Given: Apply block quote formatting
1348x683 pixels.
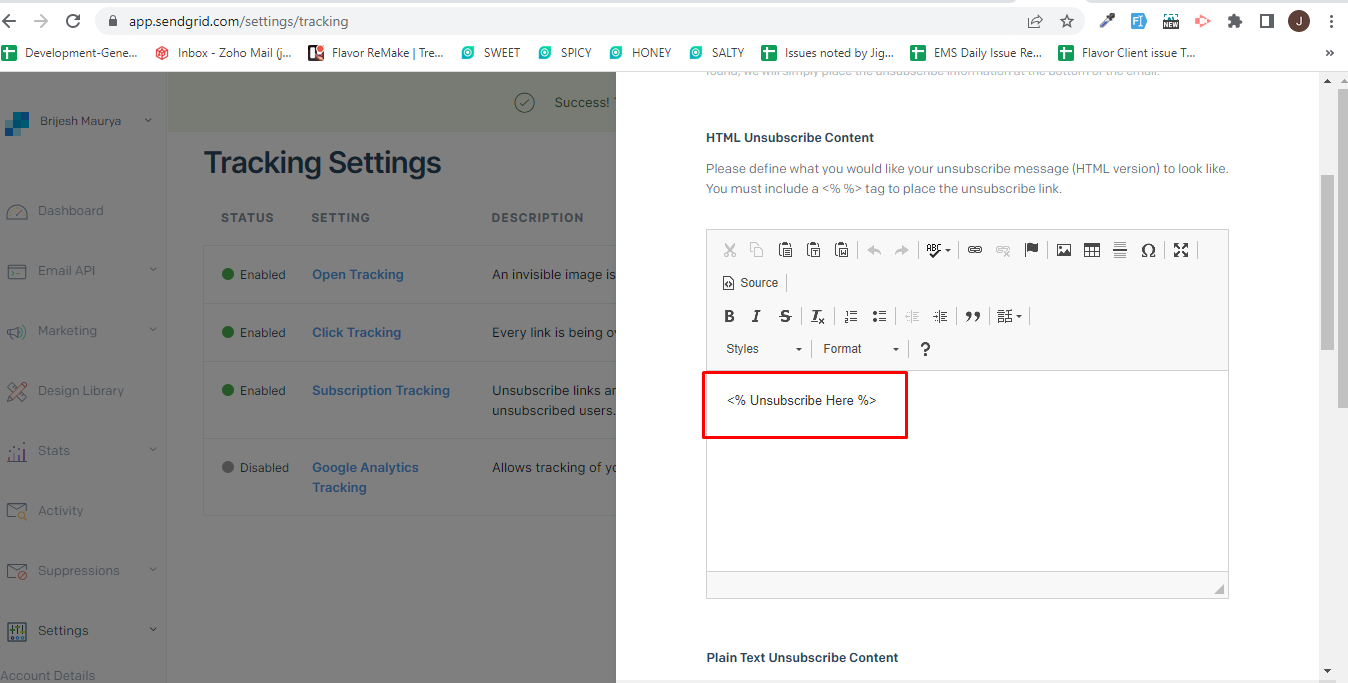Looking at the screenshot, I should click(973, 316).
